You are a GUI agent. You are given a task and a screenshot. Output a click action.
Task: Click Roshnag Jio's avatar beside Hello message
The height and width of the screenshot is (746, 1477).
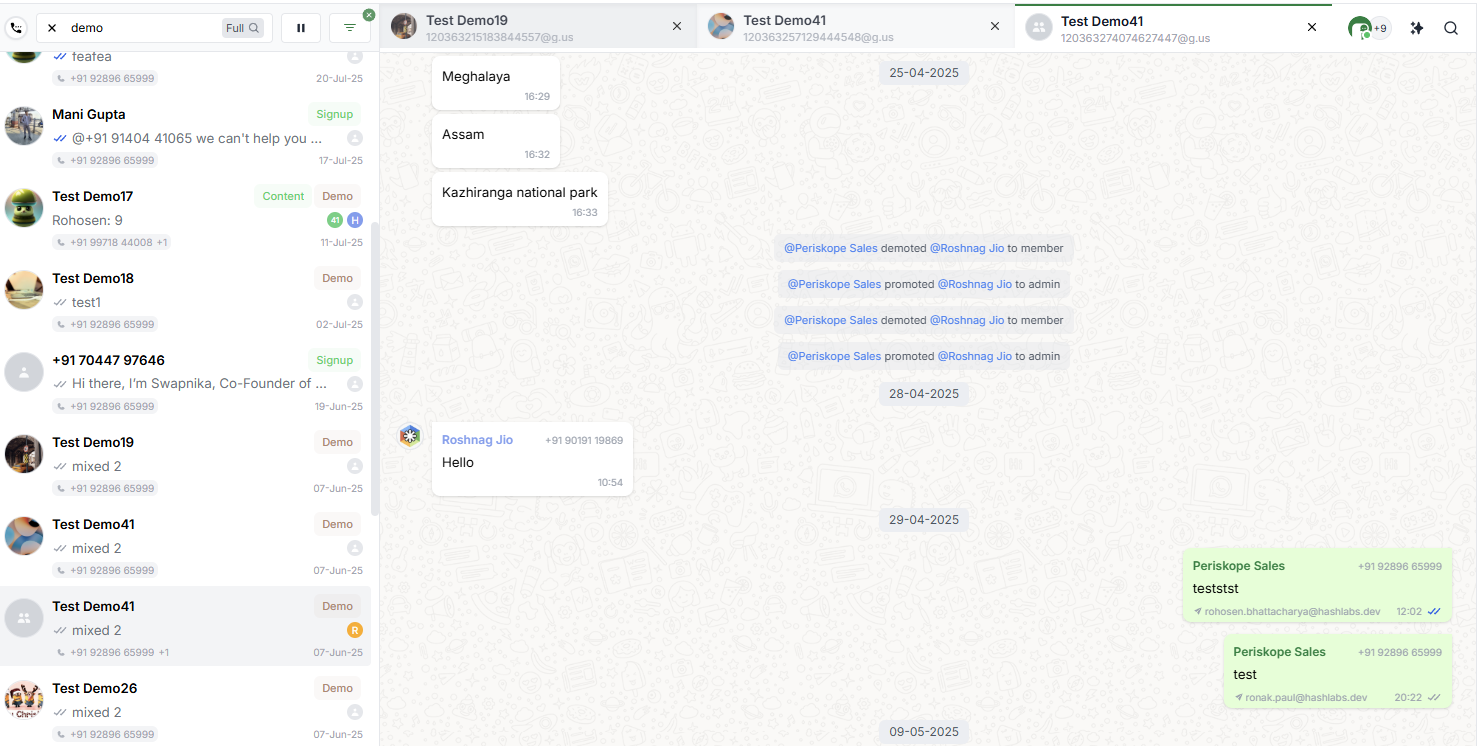410,436
